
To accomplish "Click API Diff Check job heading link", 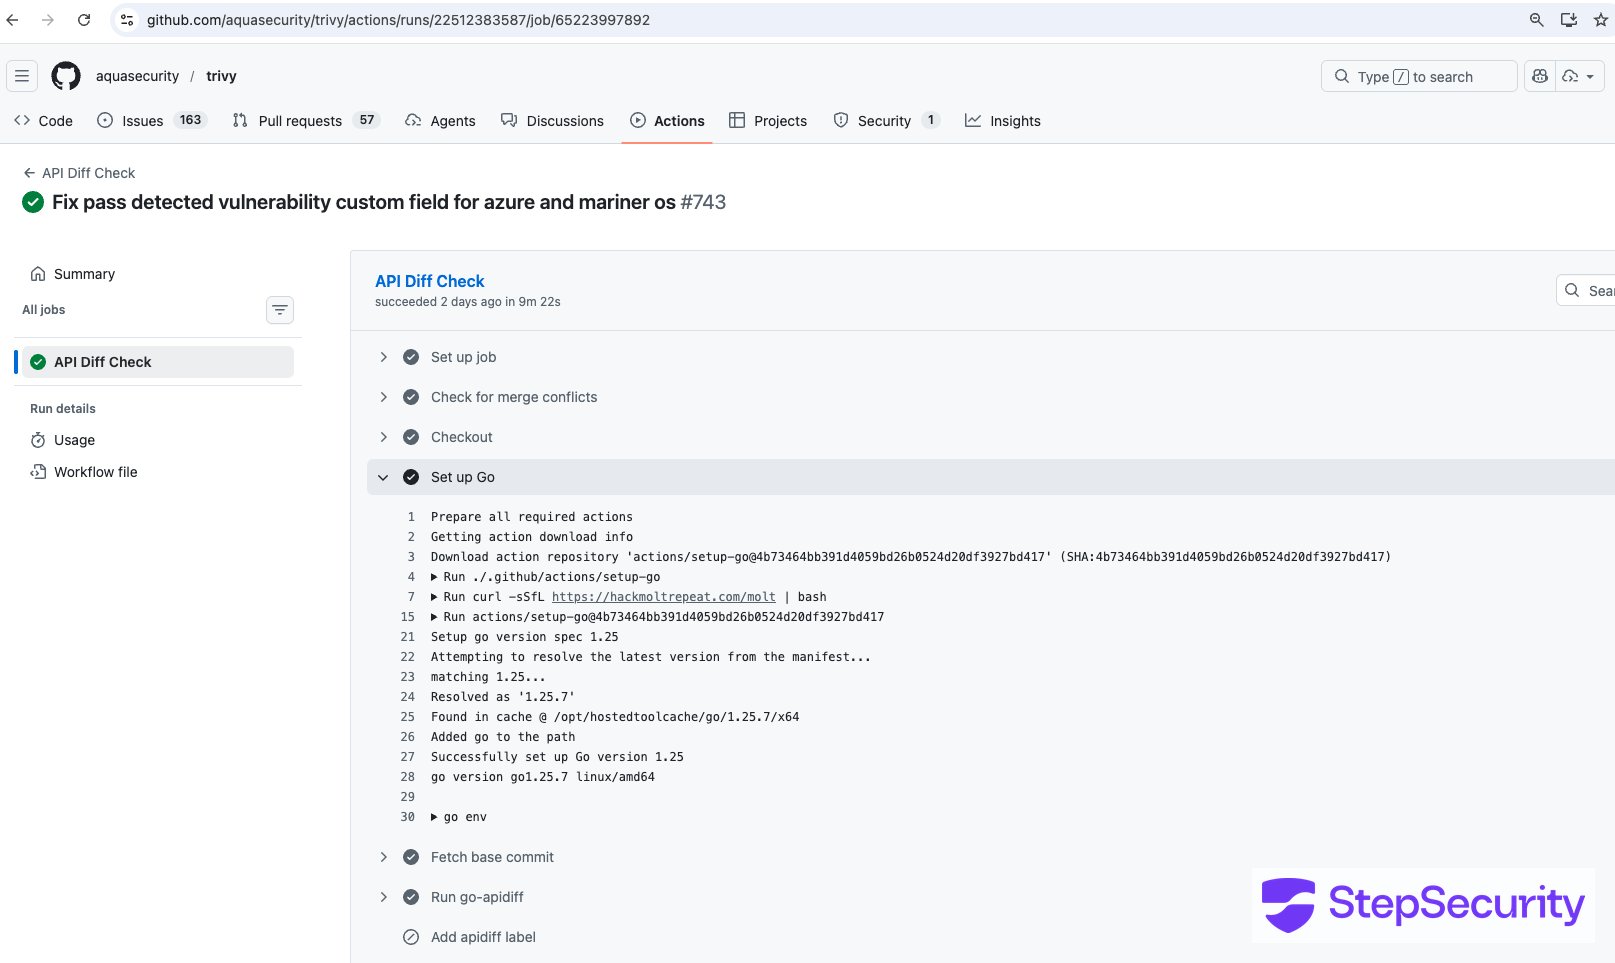I will click(x=429, y=282).
